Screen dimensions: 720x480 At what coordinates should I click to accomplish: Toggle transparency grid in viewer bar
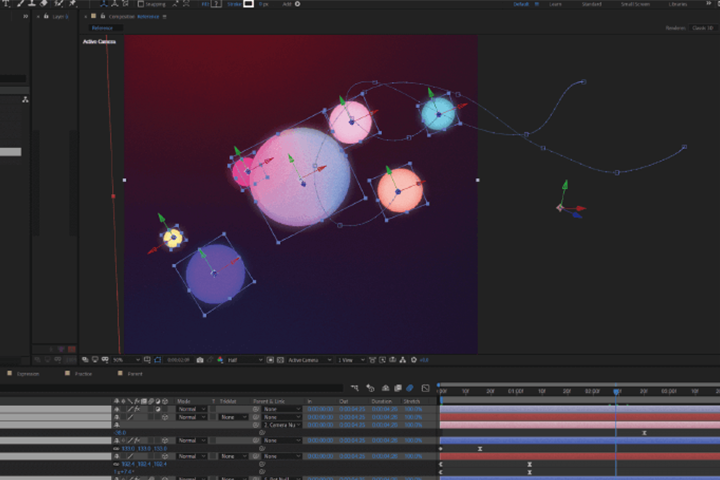(281, 360)
